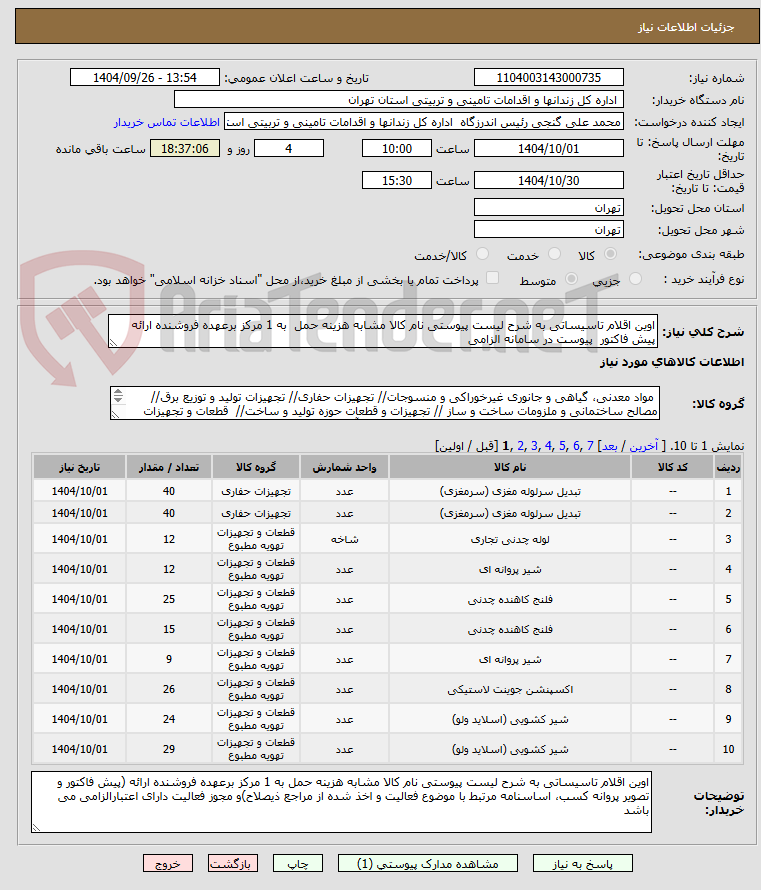The height and width of the screenshot is (890, 761).
Task: Click the شرح کلی نیاز text area
Action: [383, 331]
